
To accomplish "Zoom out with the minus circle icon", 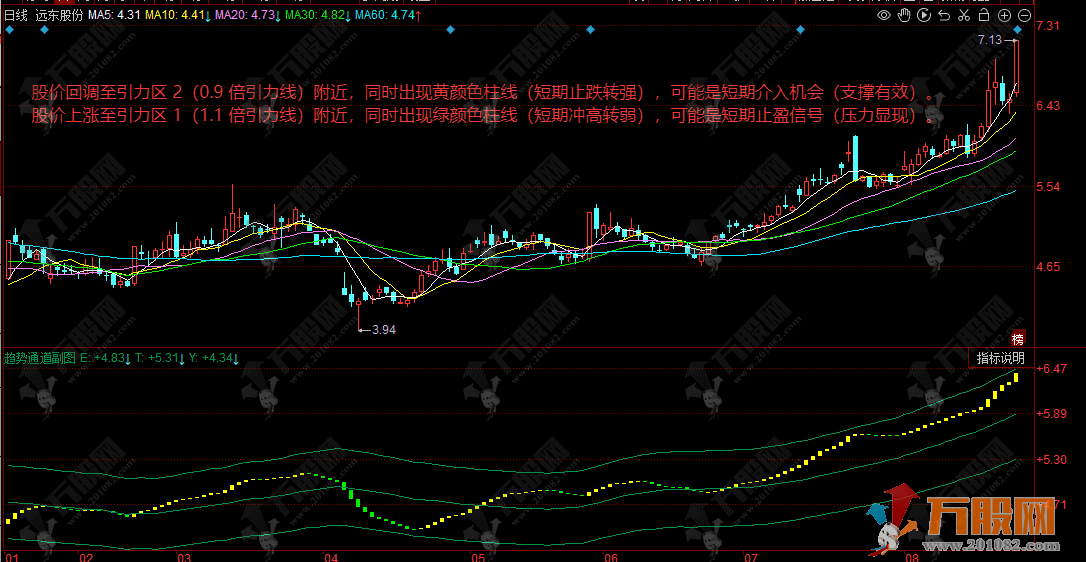I will (1025, 15).
